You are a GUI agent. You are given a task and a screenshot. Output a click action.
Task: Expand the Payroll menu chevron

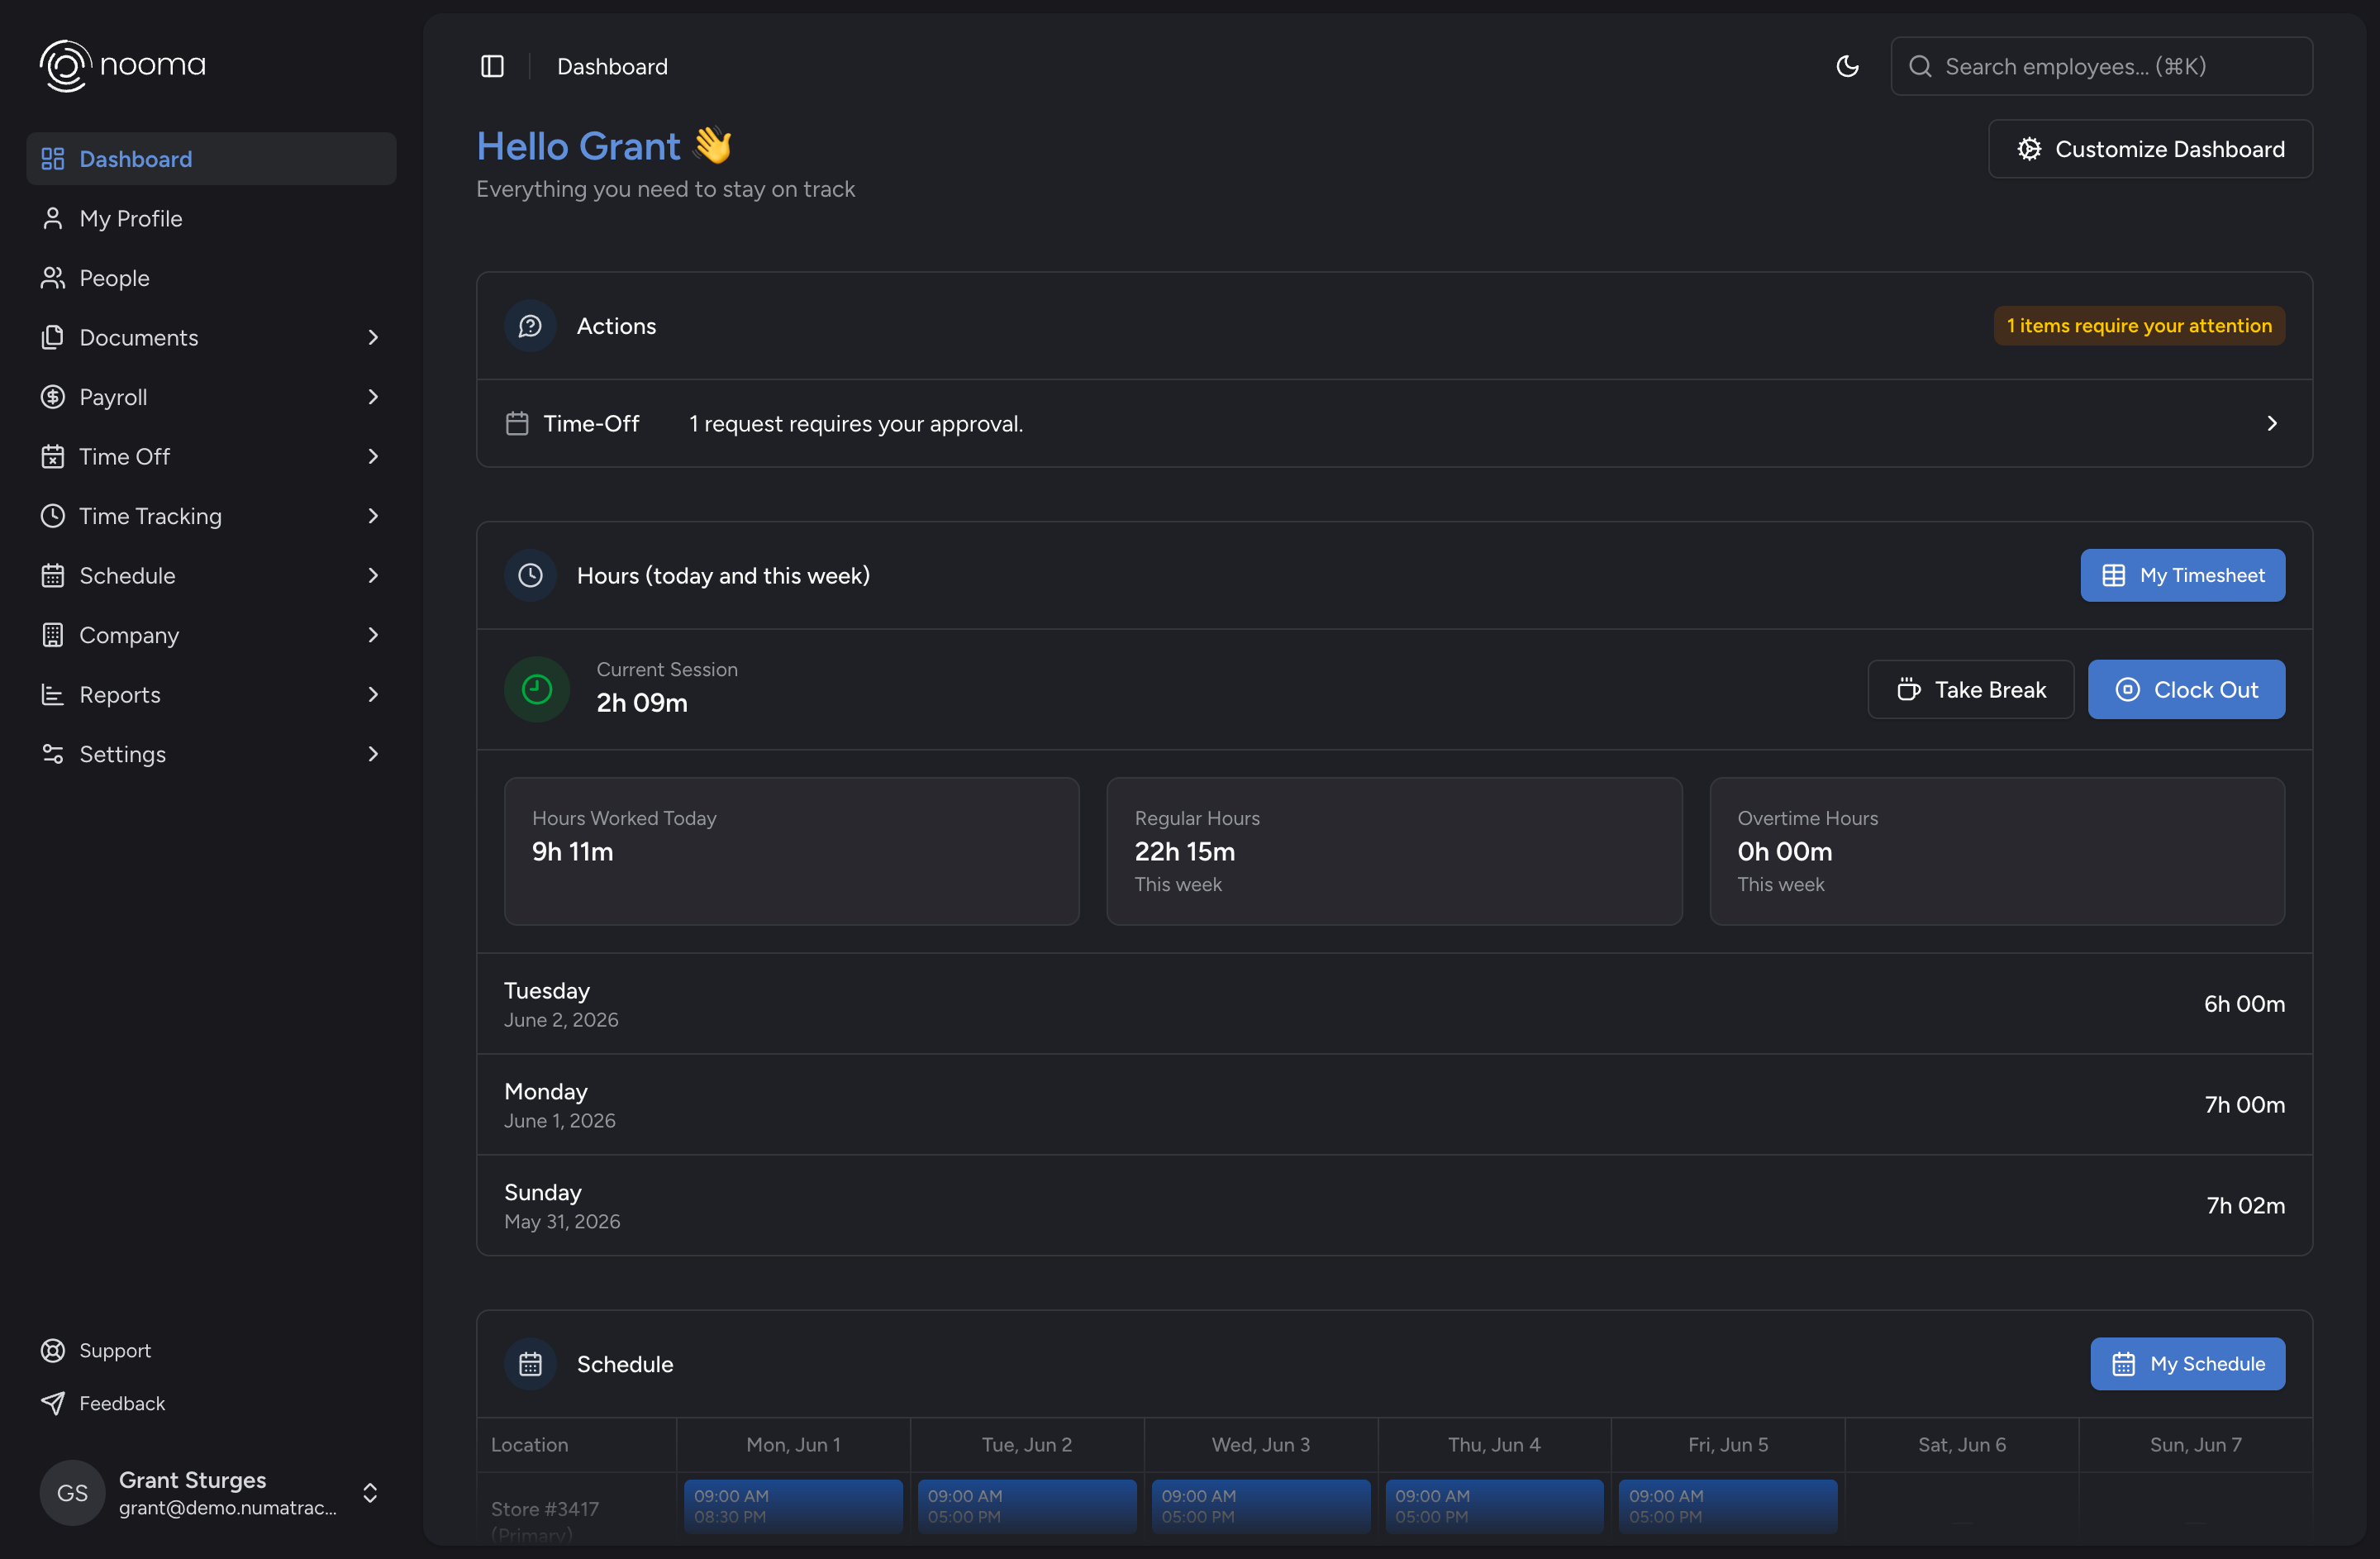pyautogui.click(x=373, y=397)
